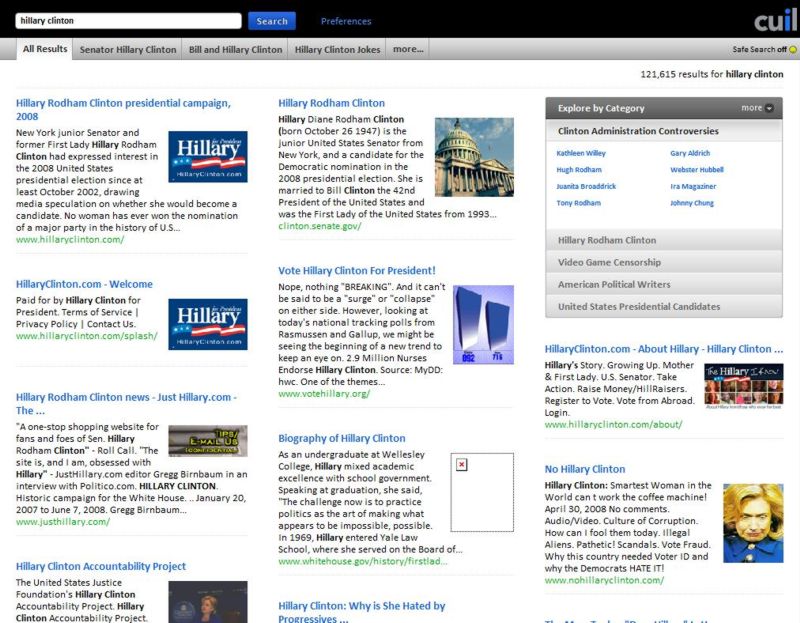Click Hillary logo thumbnail in Welcome result
The image size is (800, 623).
pos(208,324)
